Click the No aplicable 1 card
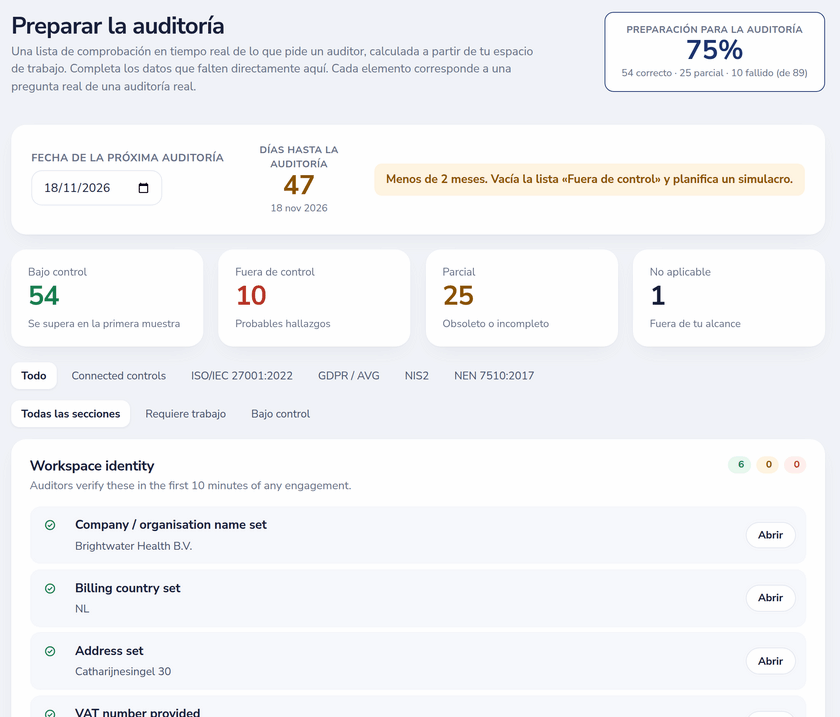Viewport: 840px width, 717px height. click(x=729, y=298)
